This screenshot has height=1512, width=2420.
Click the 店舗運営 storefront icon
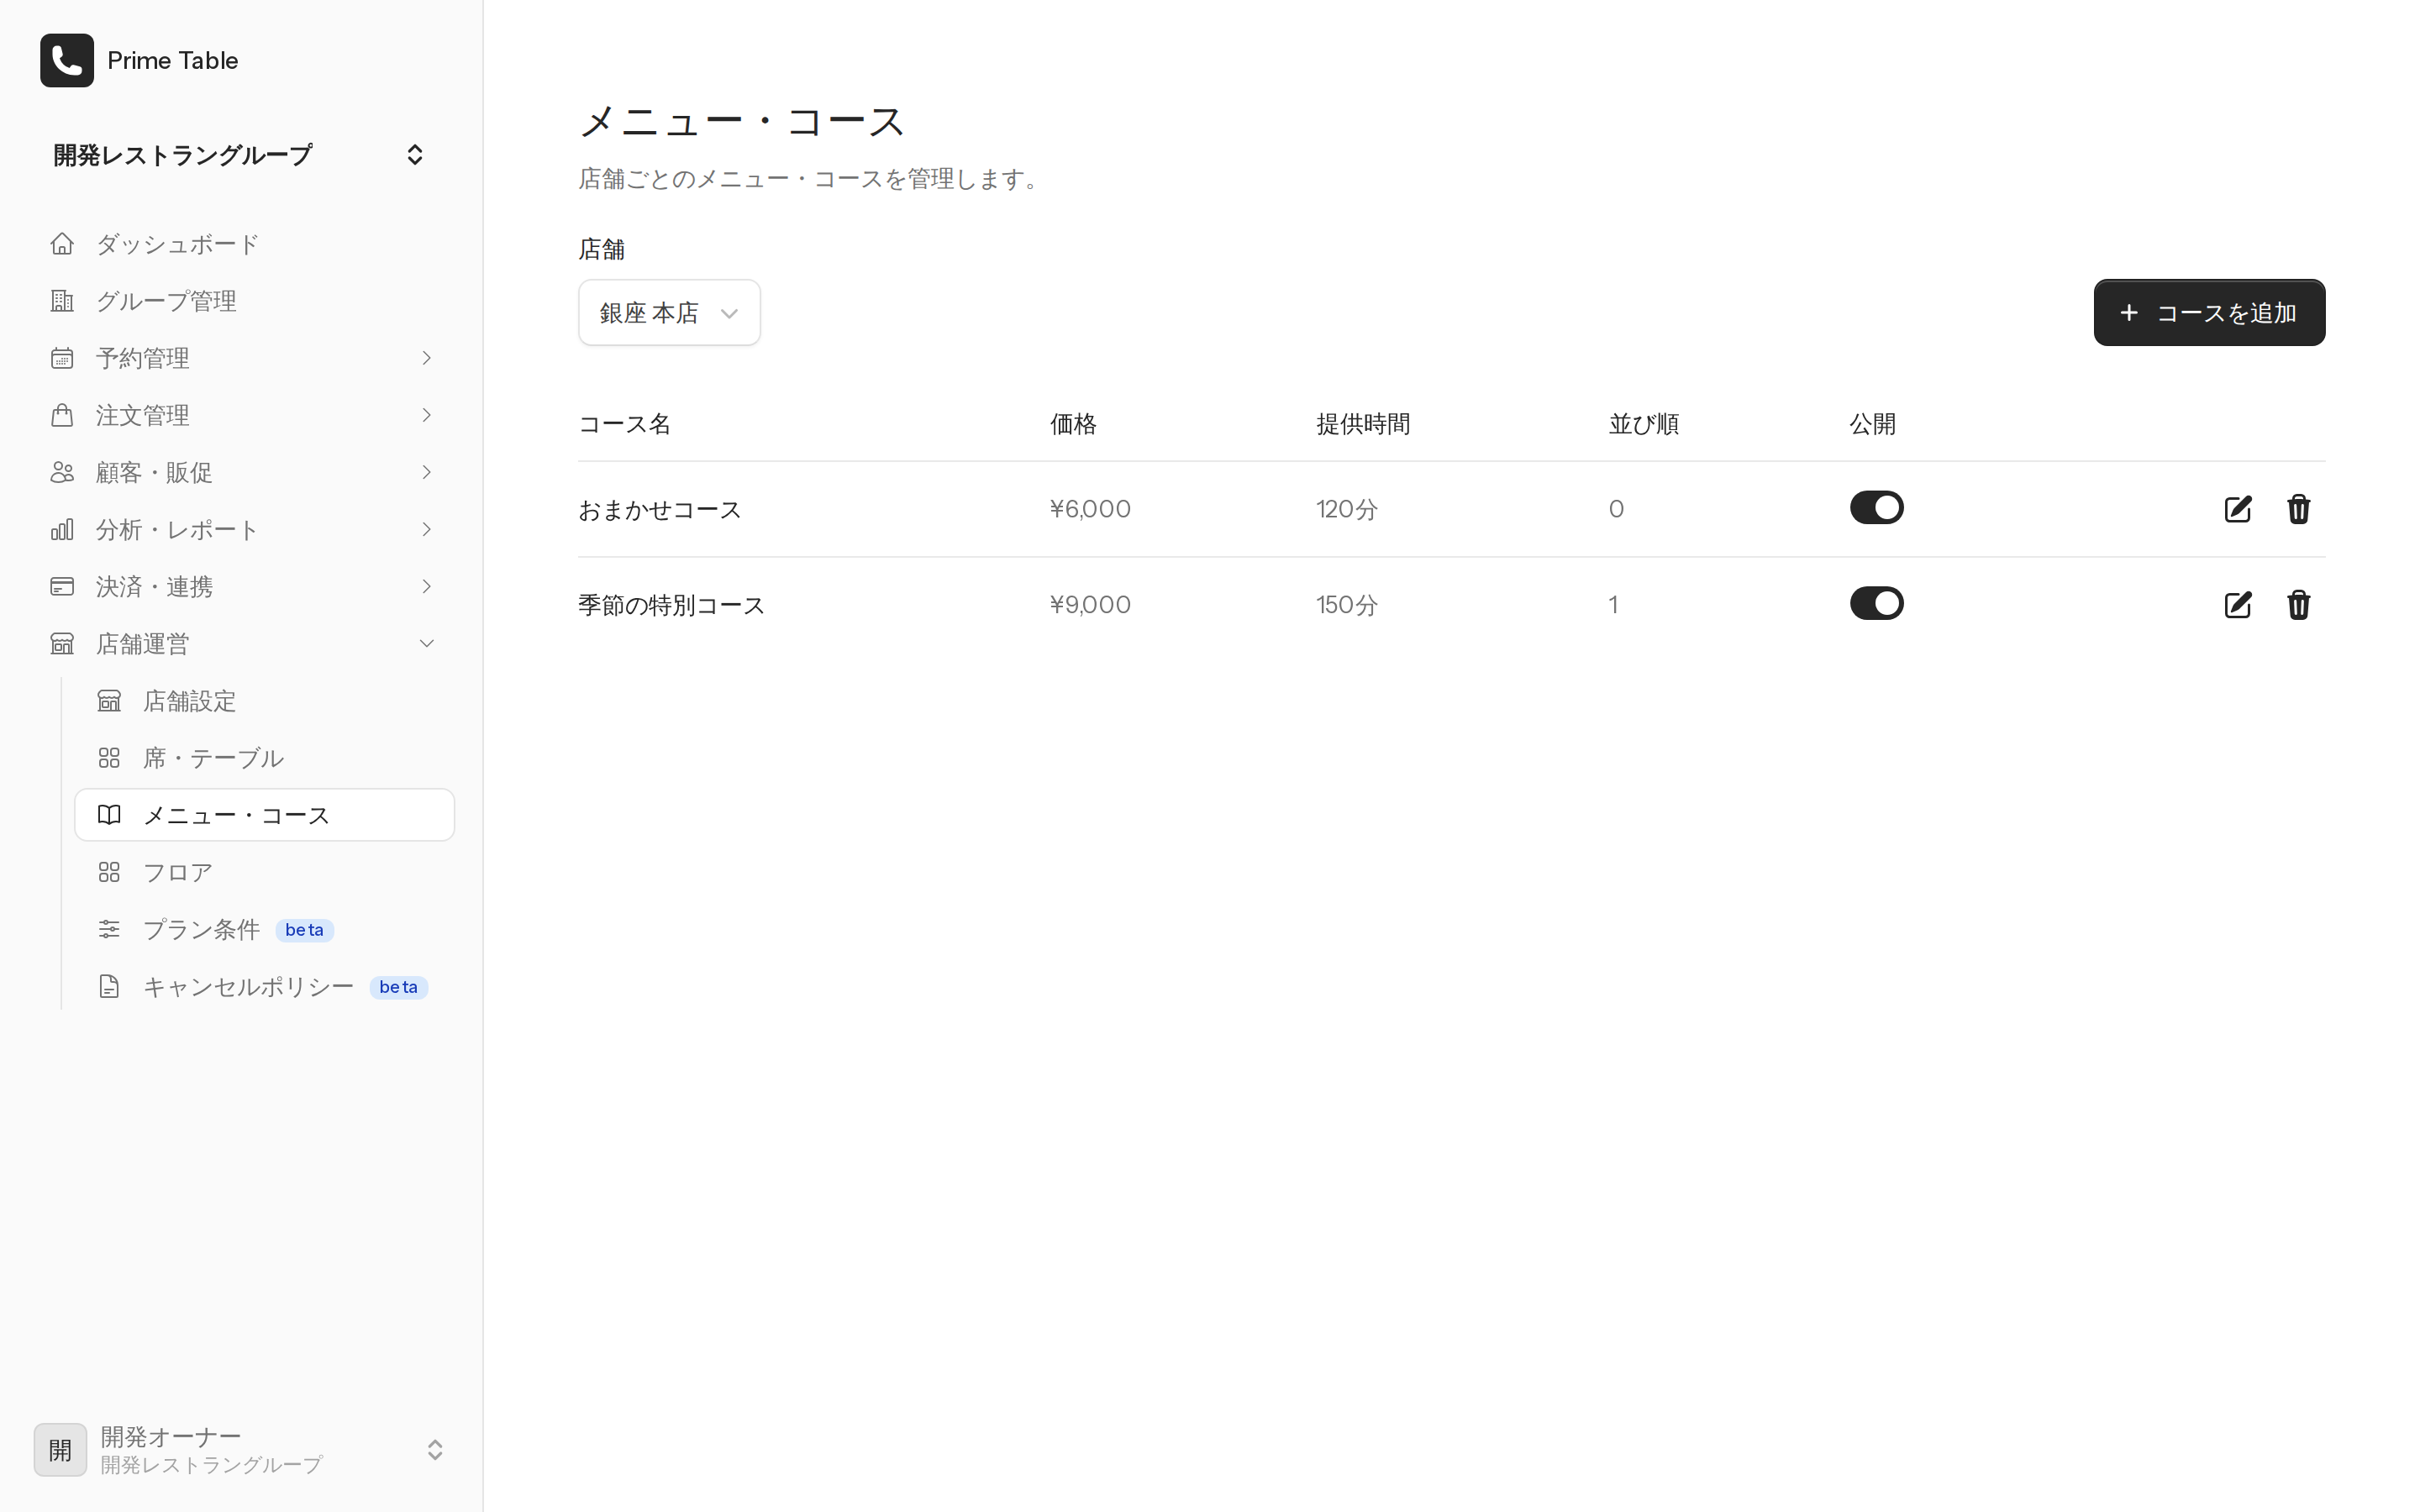62,644
